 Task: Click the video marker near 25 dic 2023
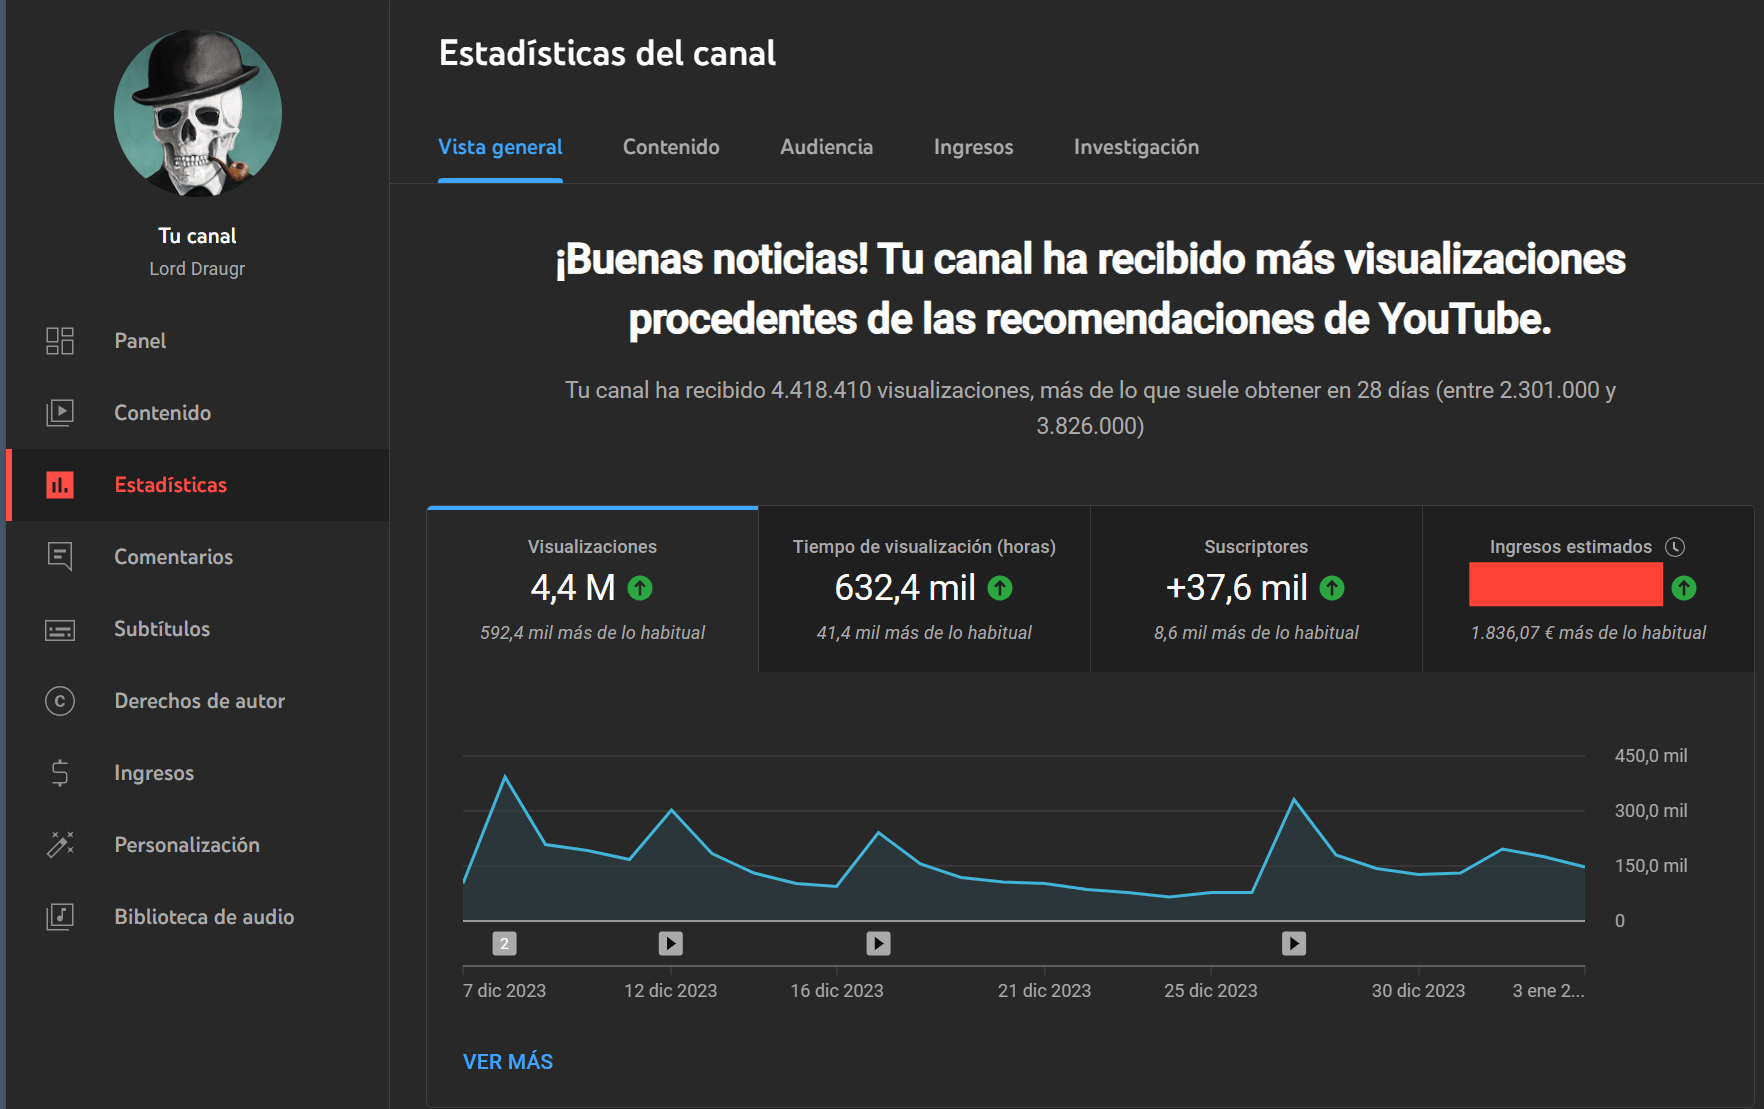1294,943
